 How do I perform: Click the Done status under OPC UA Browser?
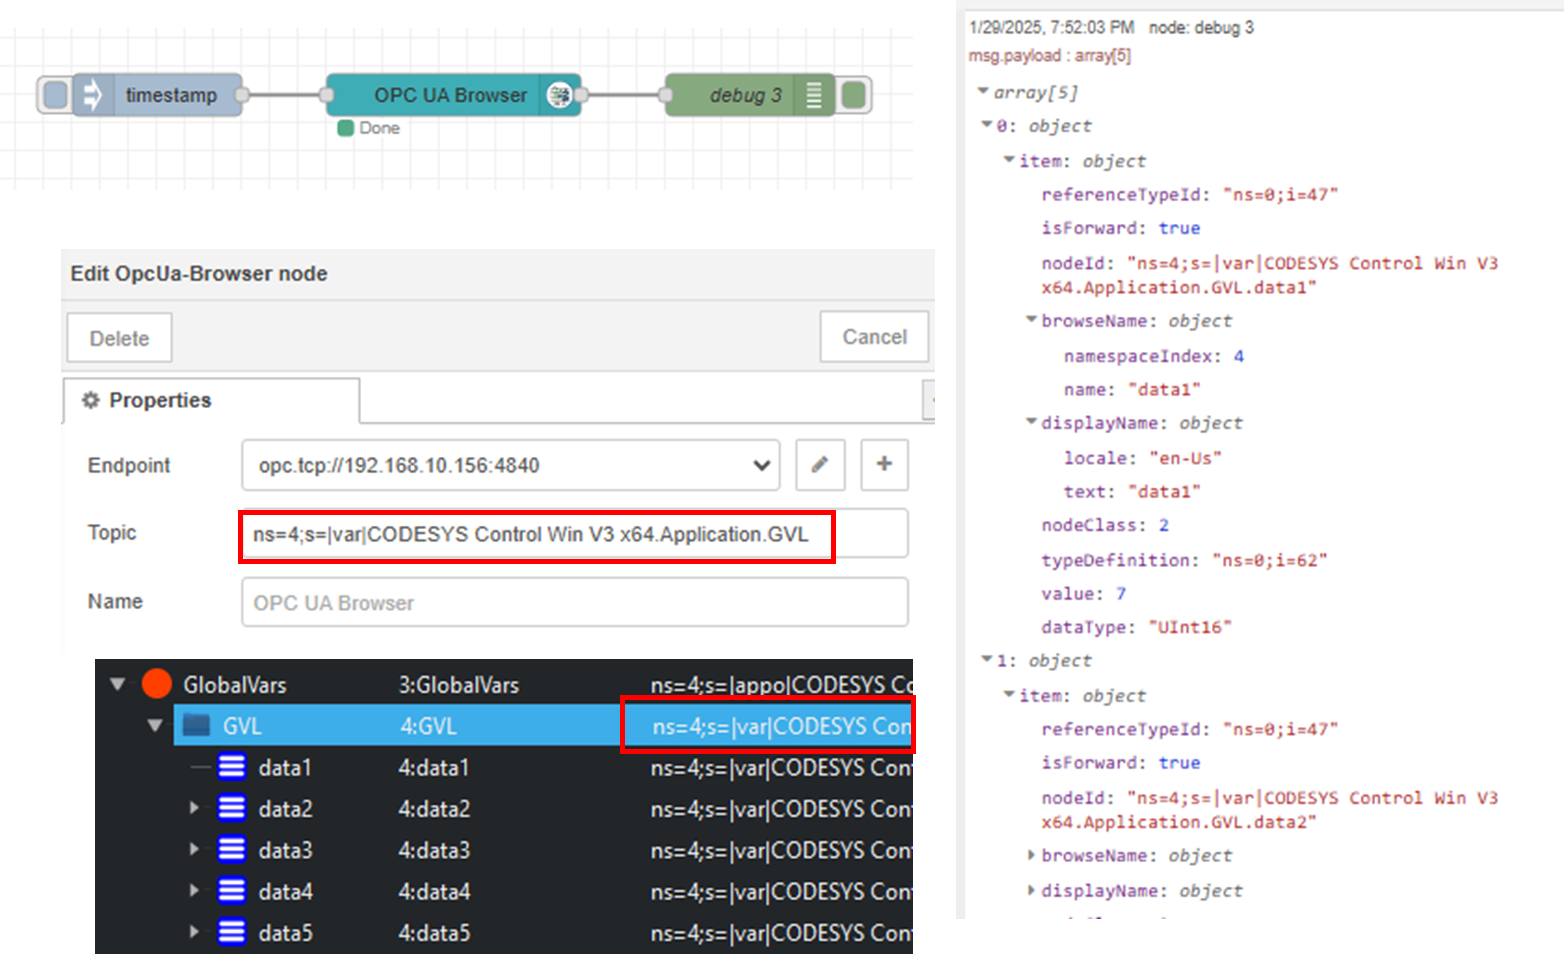pos(369,128)
